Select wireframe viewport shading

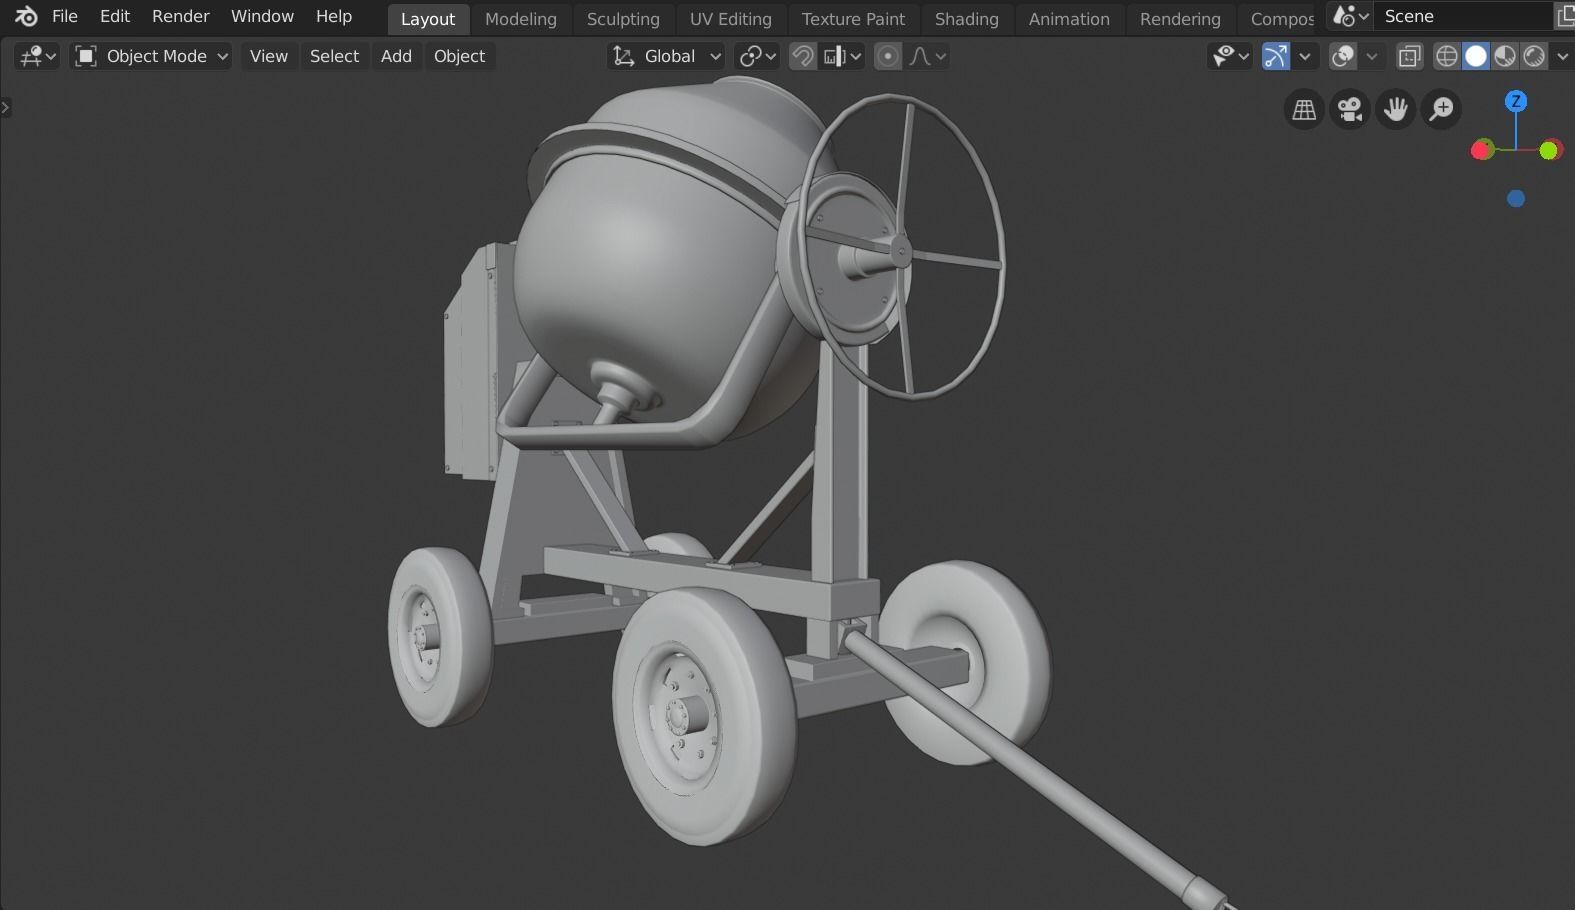1447,56
